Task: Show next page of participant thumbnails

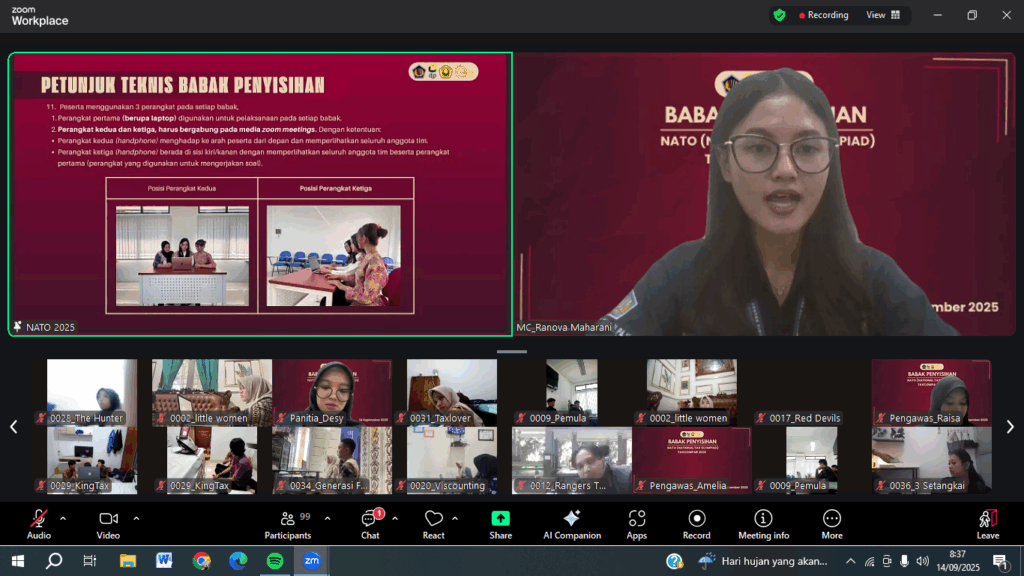Action: point(1009,427)
